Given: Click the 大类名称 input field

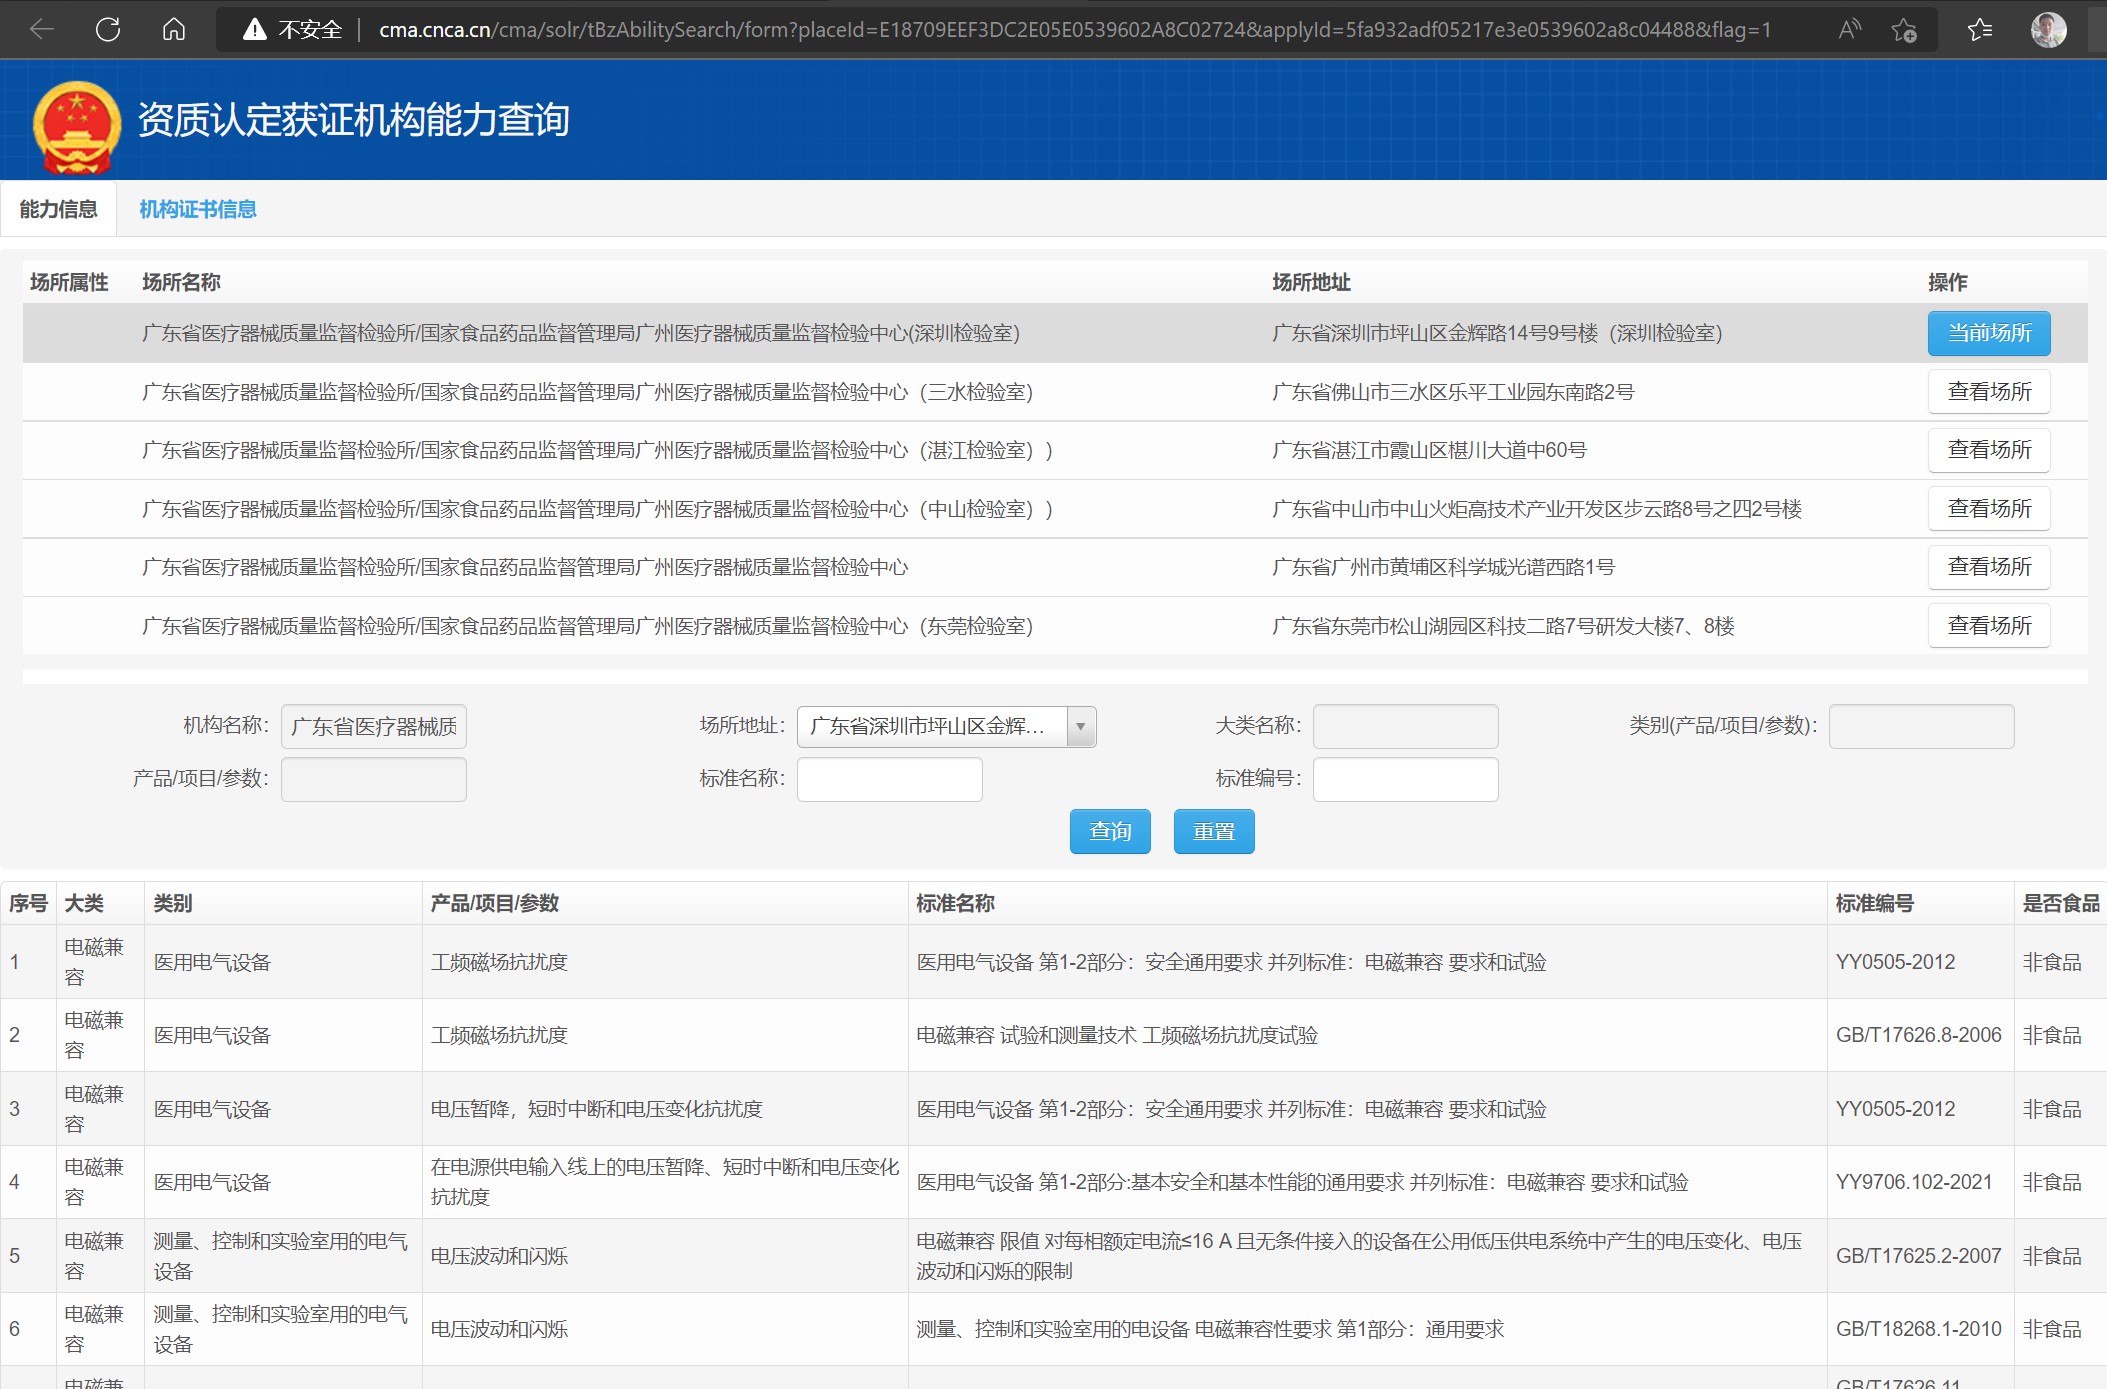Looking at the screenshot, I should pyautogui.click(x=1405, y=727).
